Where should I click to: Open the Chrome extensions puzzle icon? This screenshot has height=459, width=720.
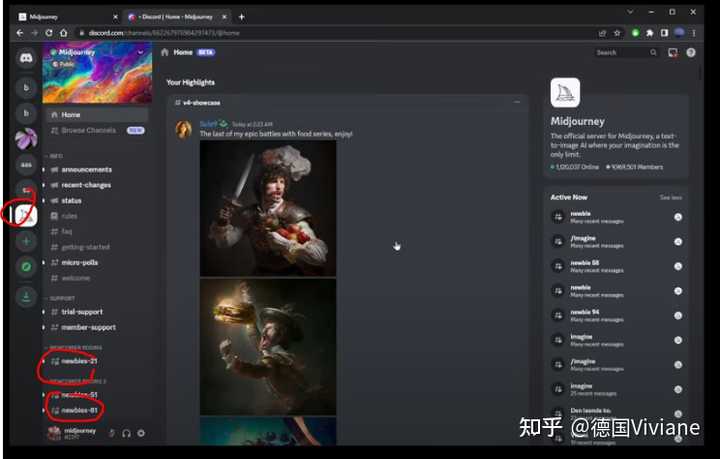pos(650,33)
